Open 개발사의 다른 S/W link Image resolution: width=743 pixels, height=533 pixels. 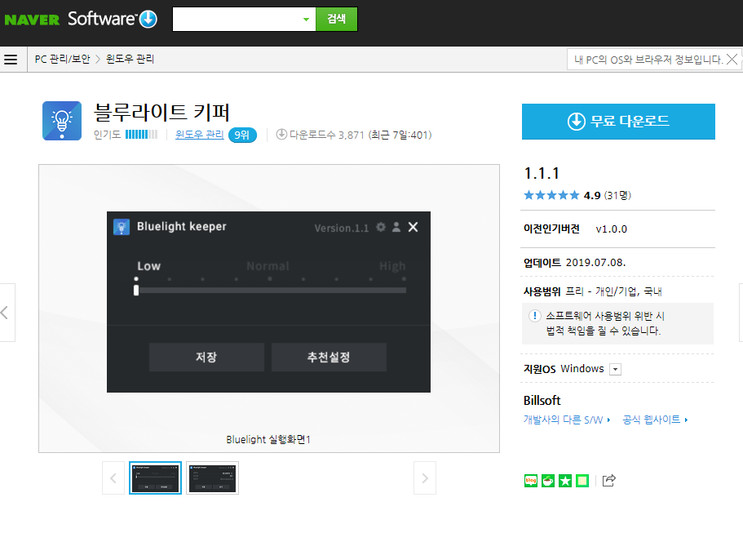tap(567, 420)
